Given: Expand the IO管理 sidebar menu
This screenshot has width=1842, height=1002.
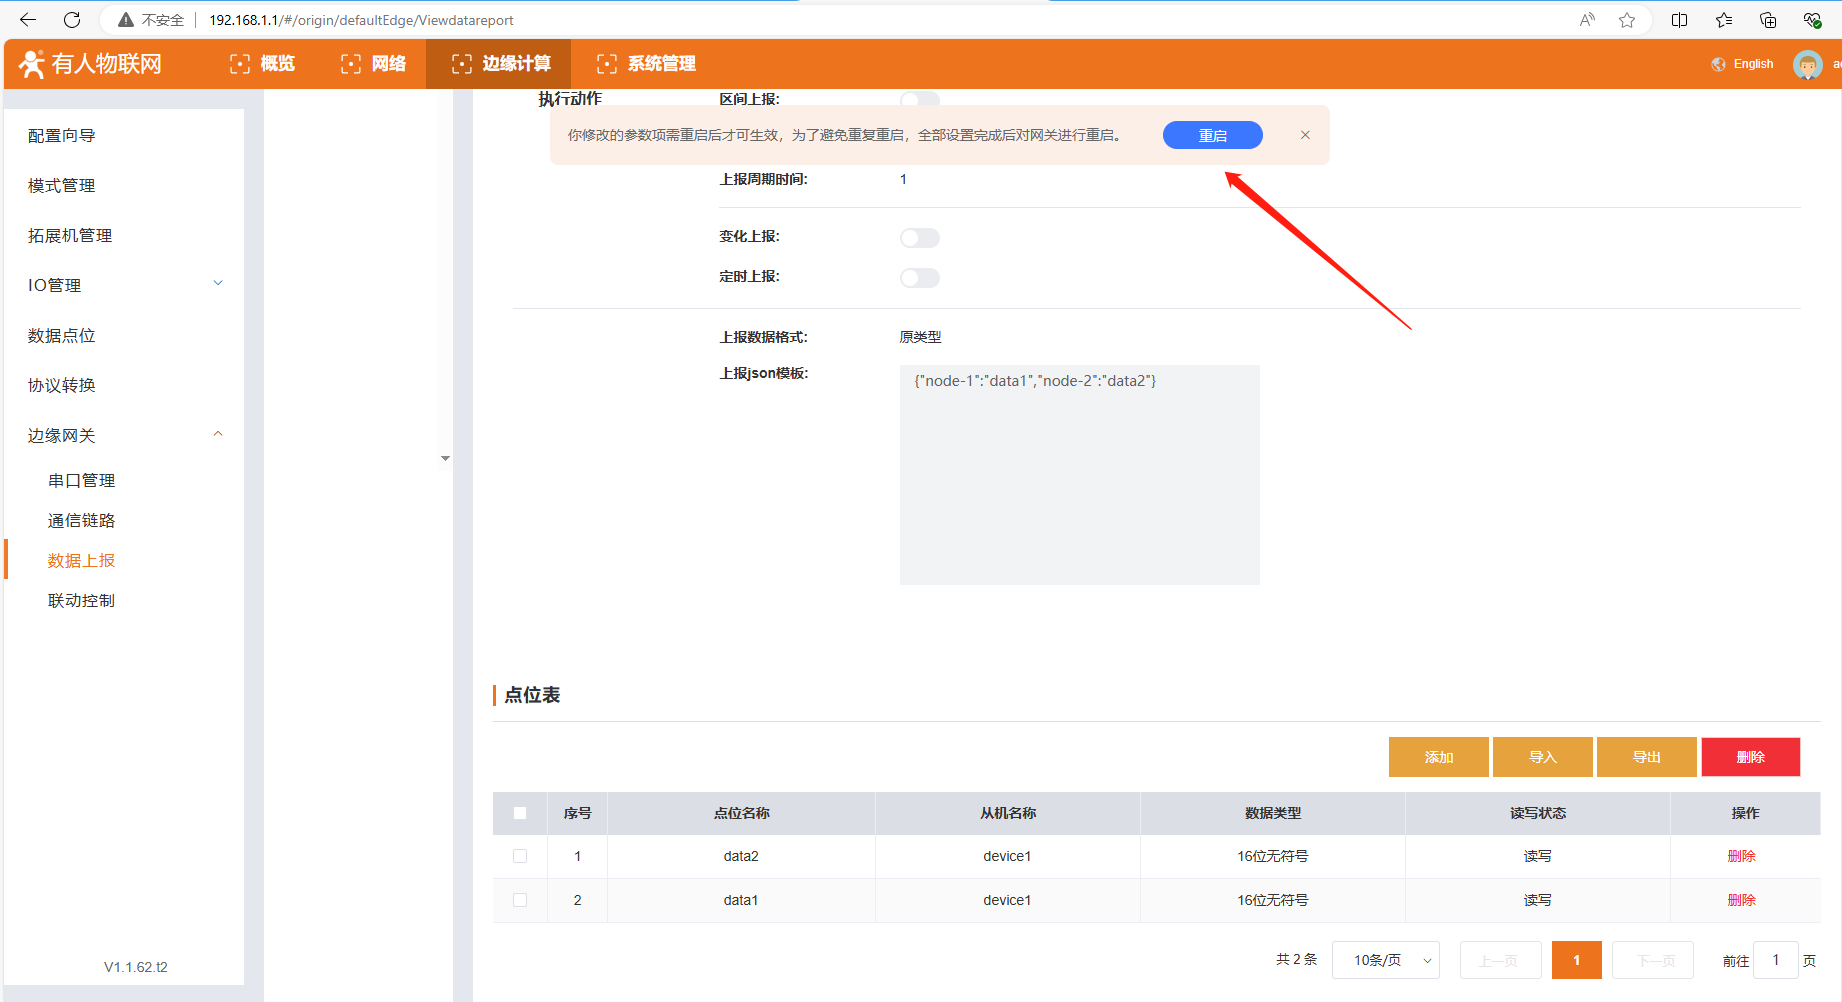Looking at the screenshot, I should [218, 284].
